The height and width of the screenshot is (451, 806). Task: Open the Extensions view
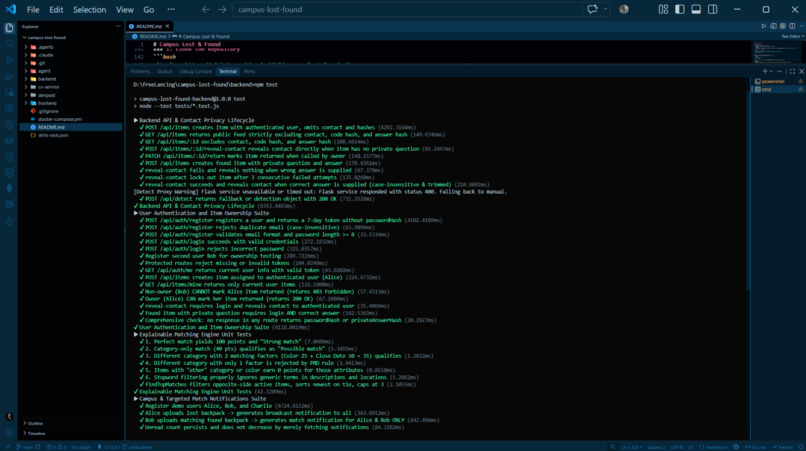[x=9, y=109]
